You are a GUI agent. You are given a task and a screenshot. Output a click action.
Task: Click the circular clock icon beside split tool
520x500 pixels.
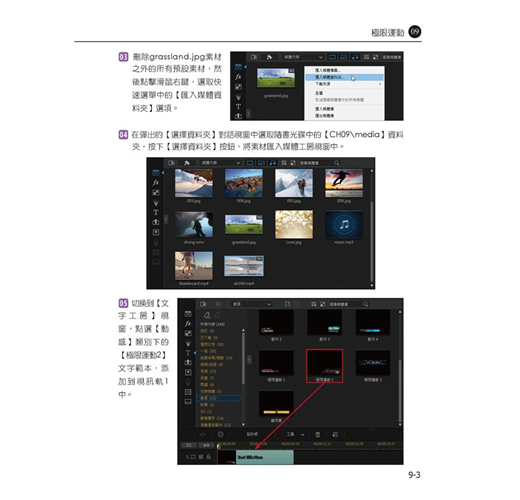point(221,434)
